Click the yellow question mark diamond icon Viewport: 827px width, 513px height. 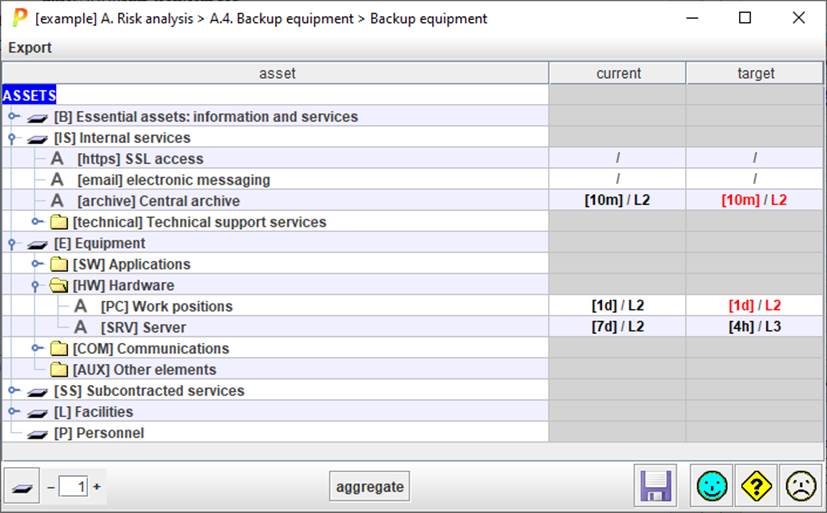757,487
